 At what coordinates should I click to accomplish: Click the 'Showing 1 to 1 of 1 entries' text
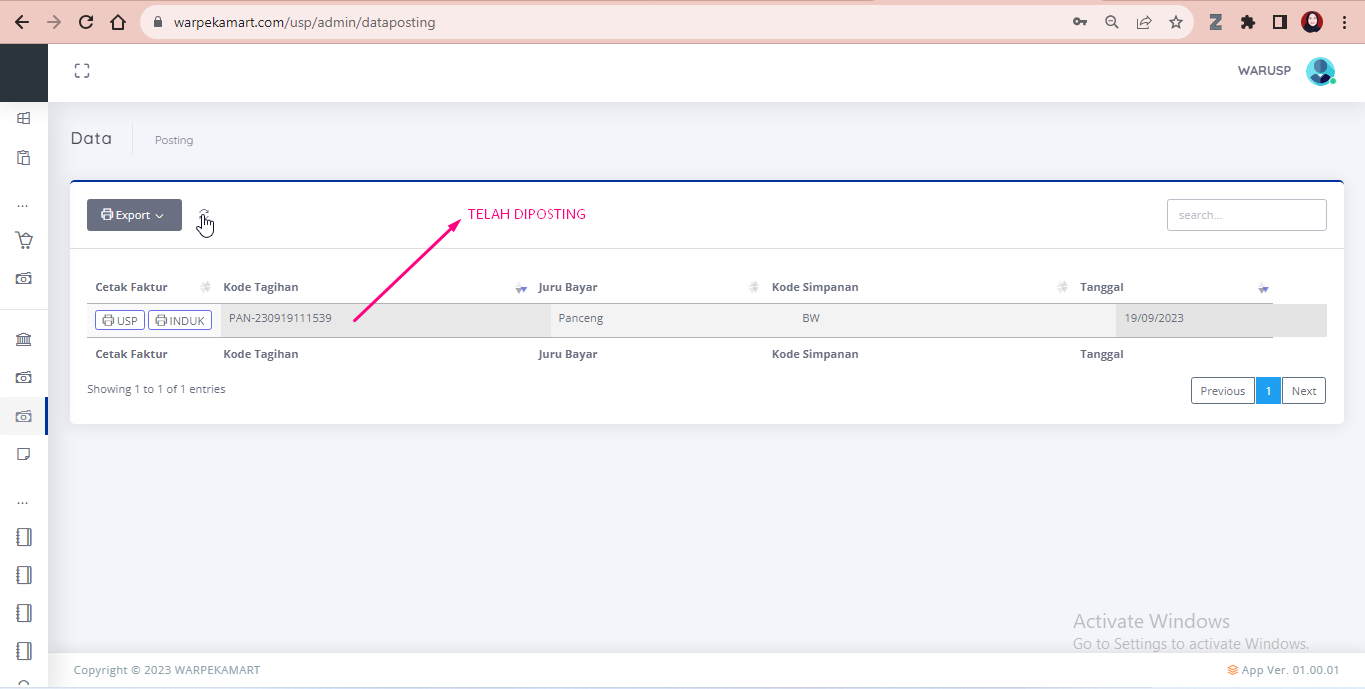[156, 389]
